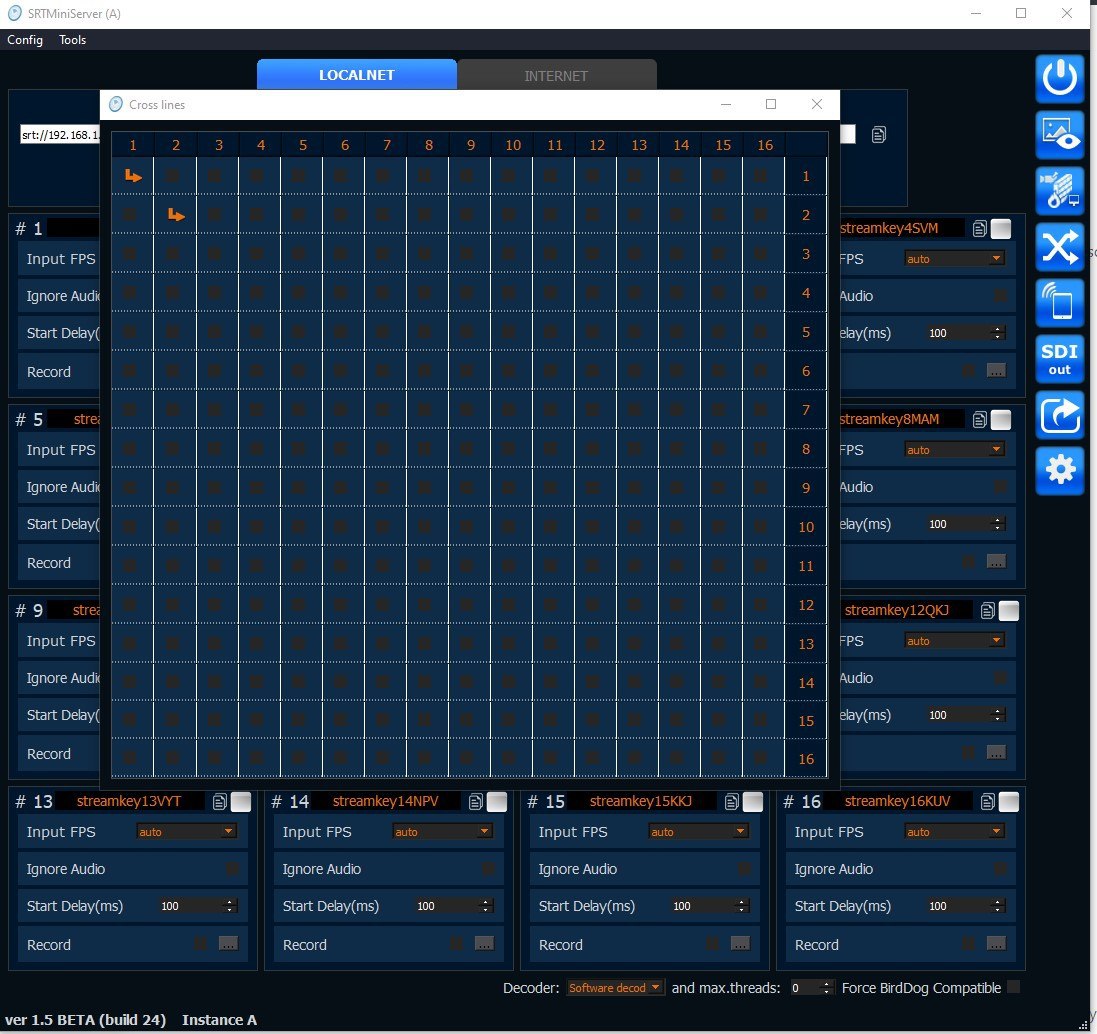Copy streamkey12QKJ with its copy icon

(987, 611)
